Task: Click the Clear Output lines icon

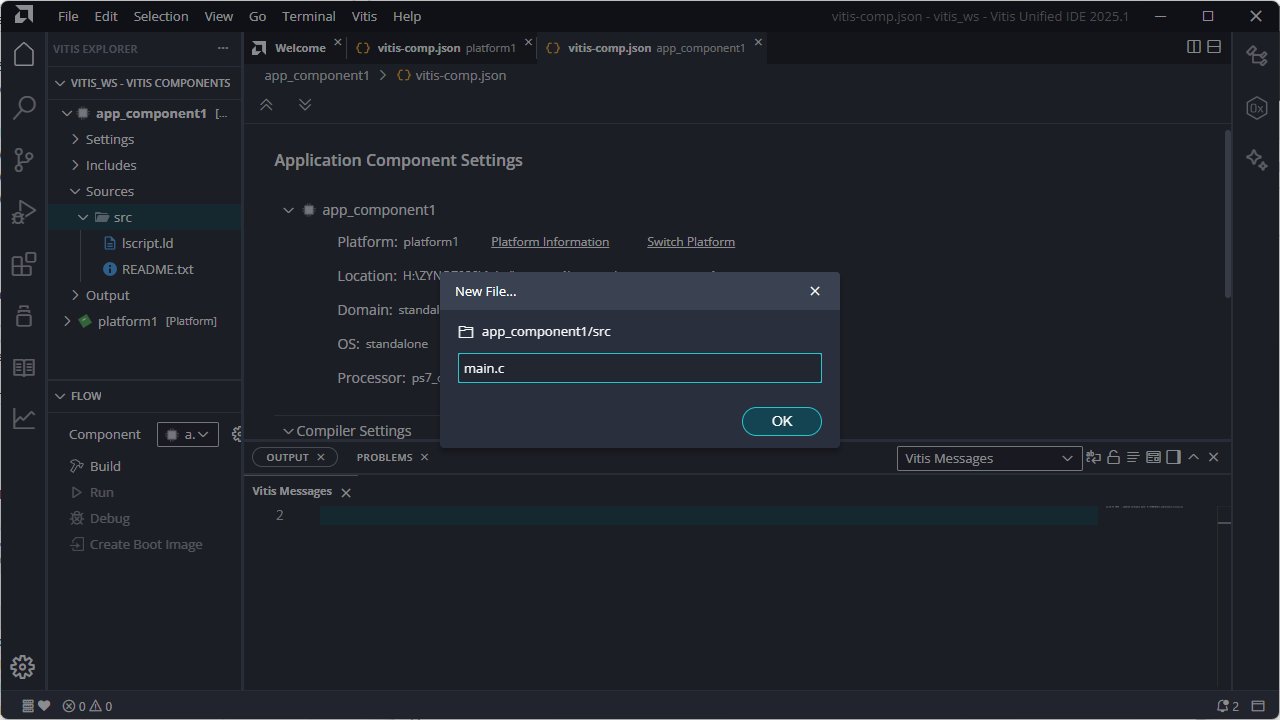Action: tap(1133, 458)
